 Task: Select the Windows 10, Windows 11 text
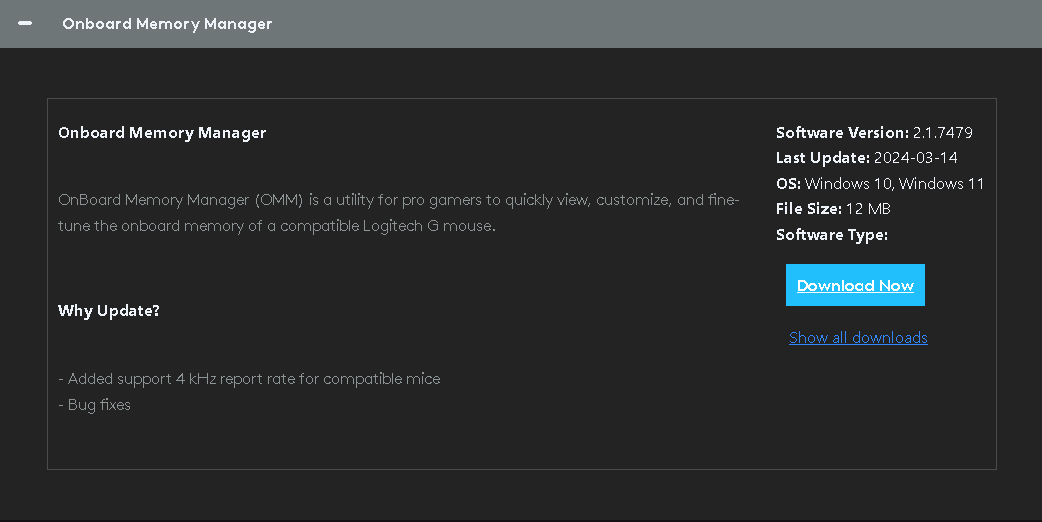point(894,183)
